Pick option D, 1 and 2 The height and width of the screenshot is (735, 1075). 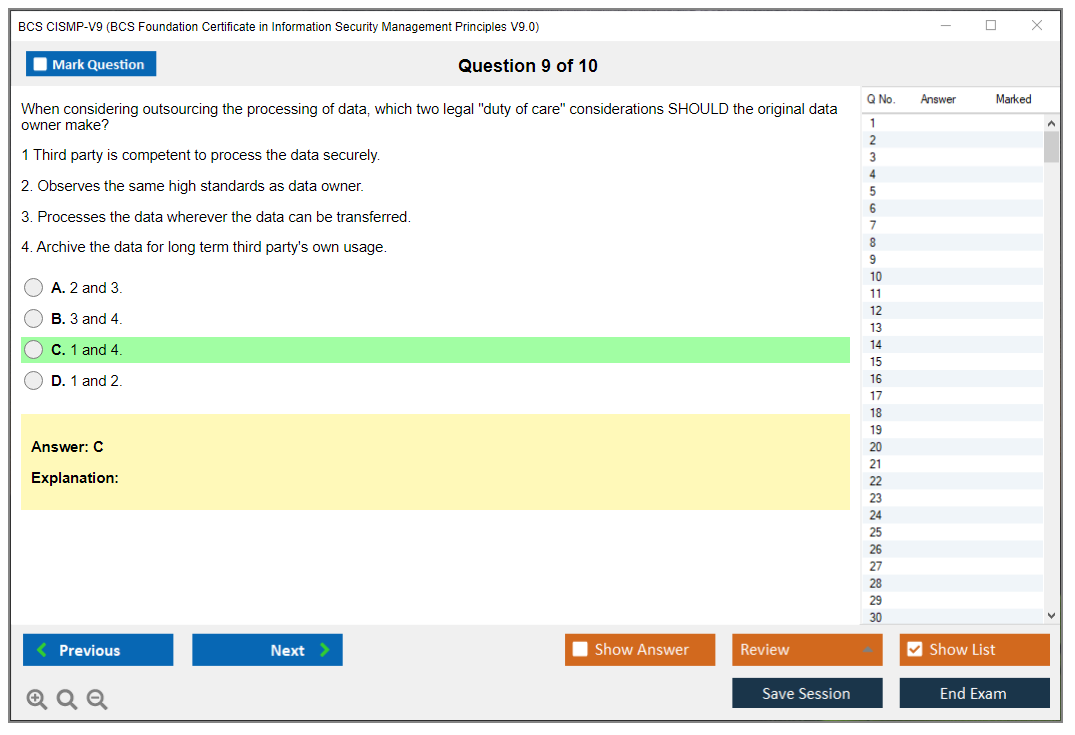pyautogui.click(x=34, y=381)
